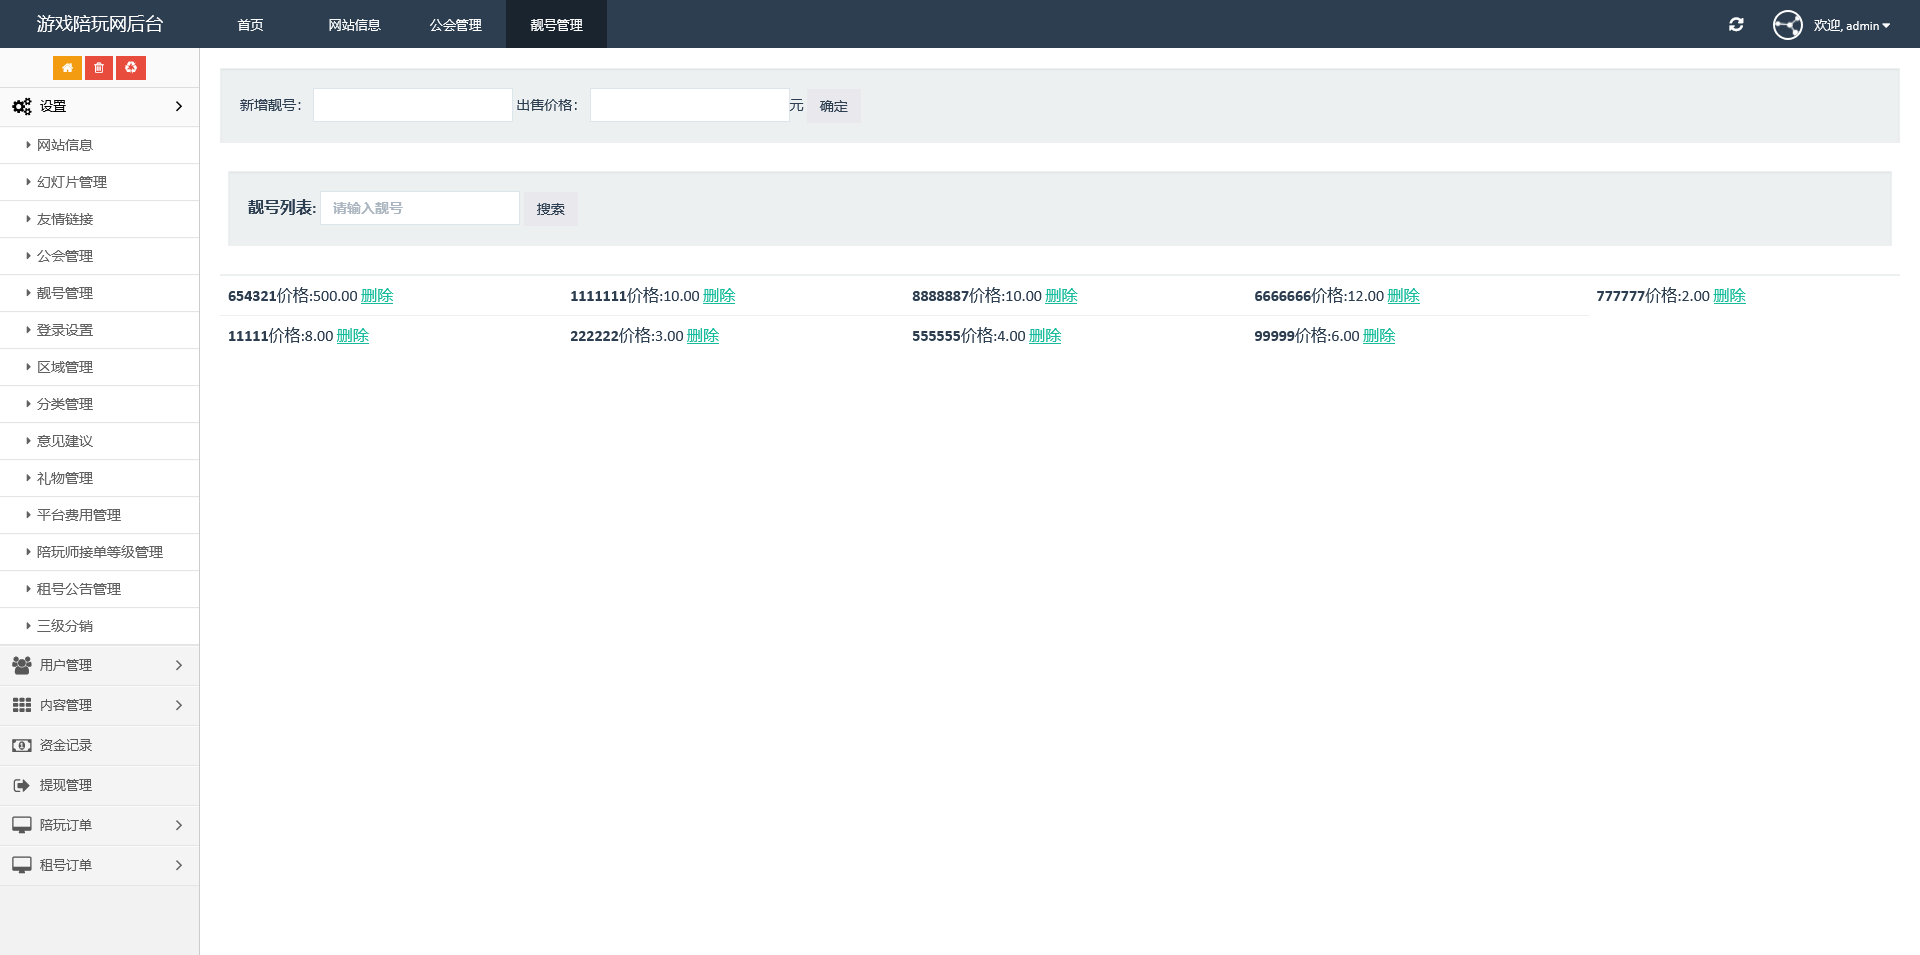Image resolution: width=1920 pixels, height=955 pixels.
Task: Open 陪玩师接单等级管理 in the sidebar
Action: click(x=100, y=552)
